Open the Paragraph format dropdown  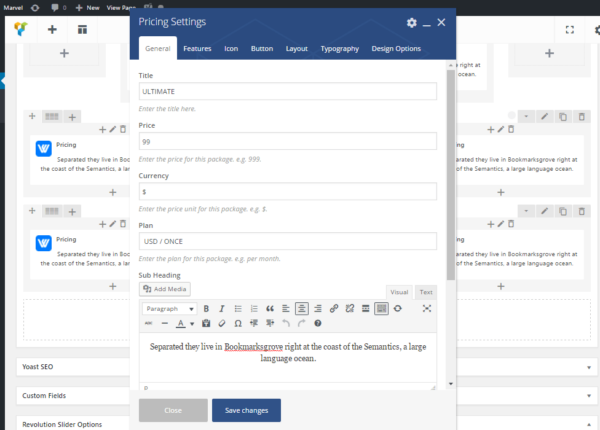169,309
